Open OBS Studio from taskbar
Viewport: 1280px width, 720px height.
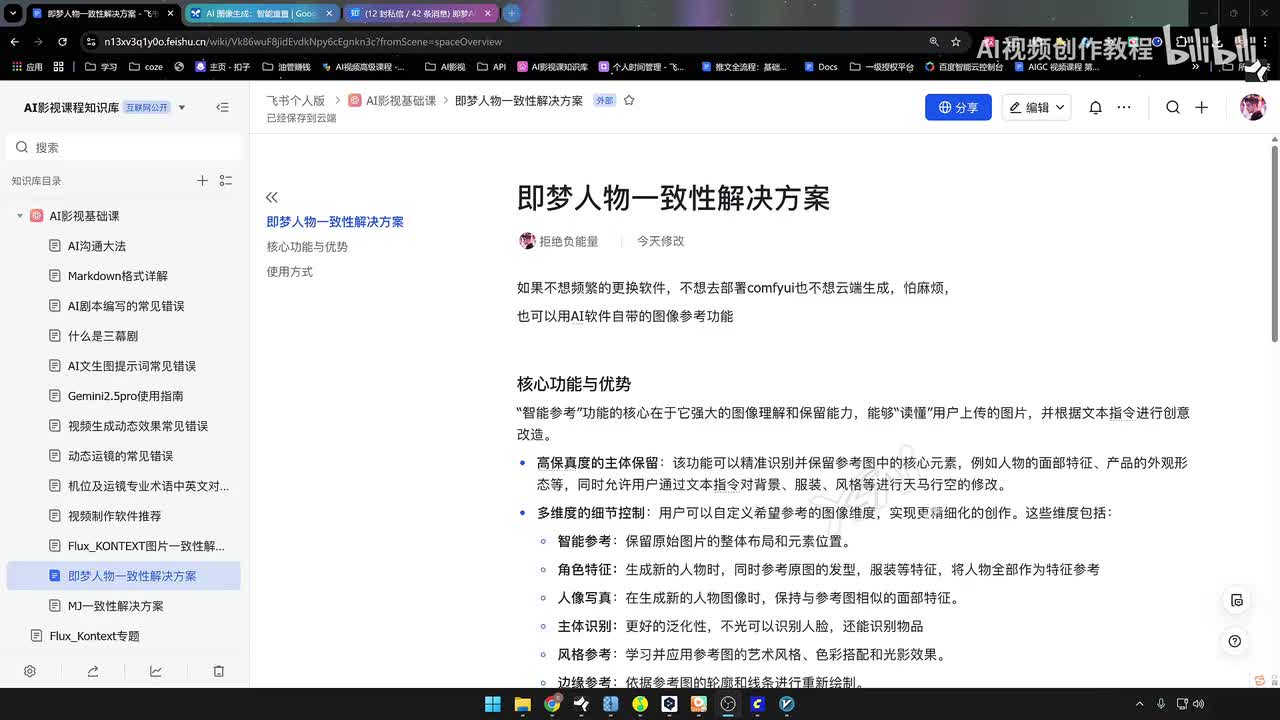[728, 704]
